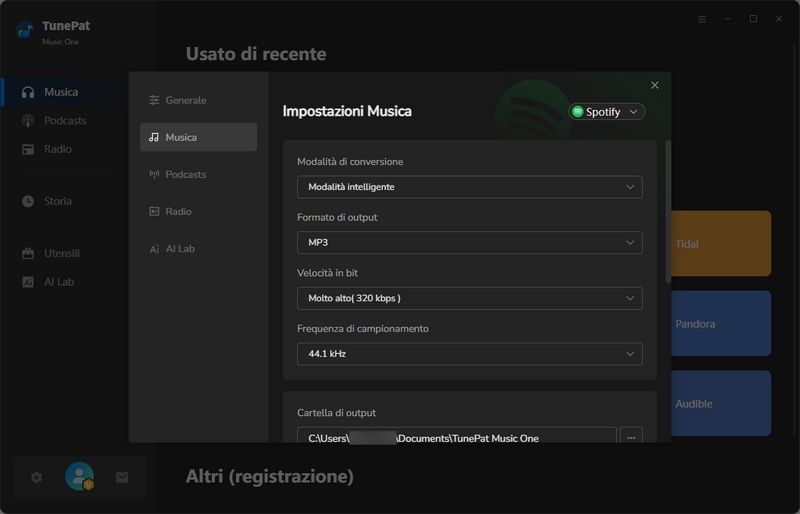The height and width of the screenshot is (514, 800).
Task: Open Utensili tools in the sidebar
Action: [x=62, y=253]
